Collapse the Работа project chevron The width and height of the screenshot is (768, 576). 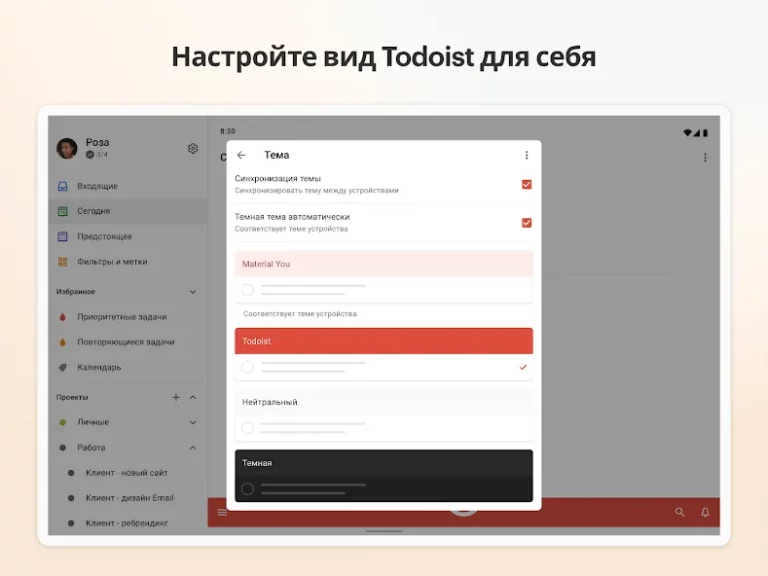coord(193,448)
